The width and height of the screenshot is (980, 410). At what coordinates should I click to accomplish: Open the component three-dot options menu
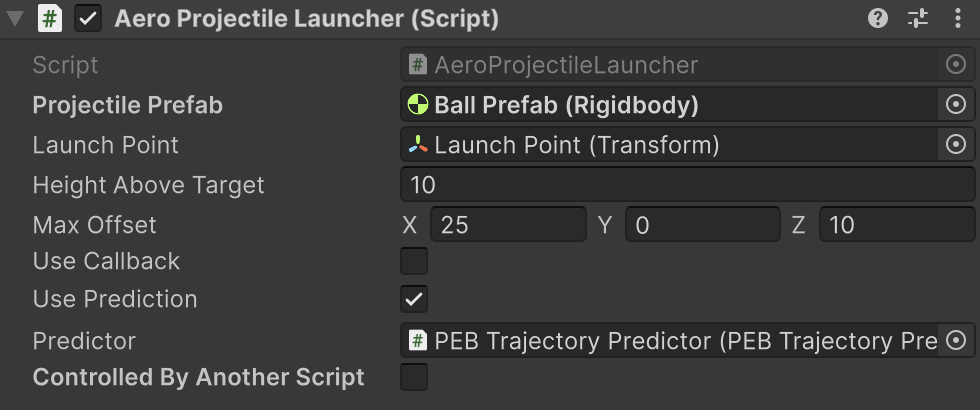click(x=957, y=19)
